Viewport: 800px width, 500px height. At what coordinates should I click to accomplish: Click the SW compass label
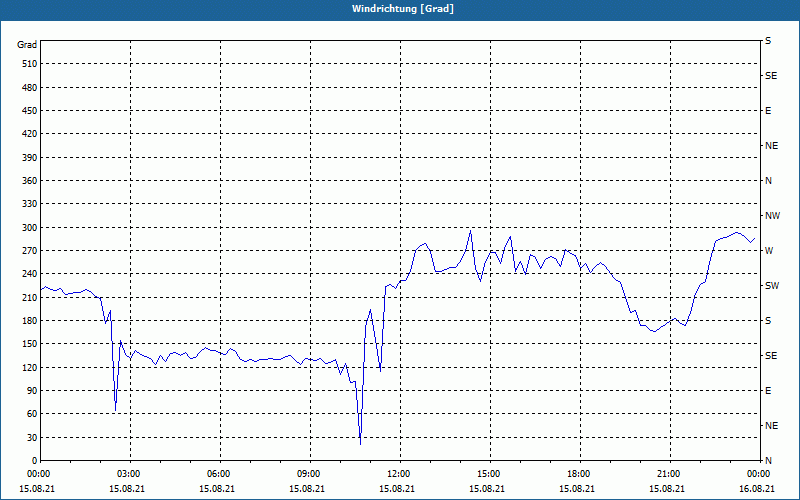pos(772,286)
